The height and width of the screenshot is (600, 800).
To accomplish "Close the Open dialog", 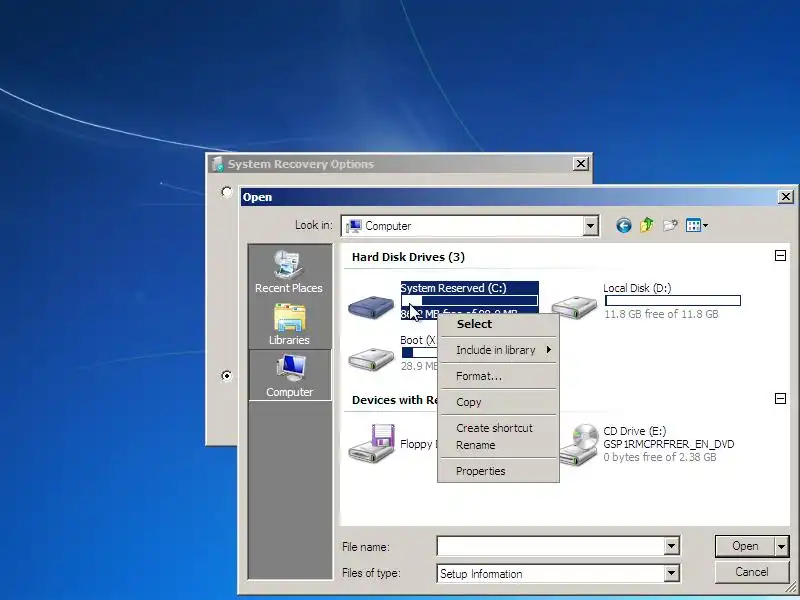I will point(786,196).
